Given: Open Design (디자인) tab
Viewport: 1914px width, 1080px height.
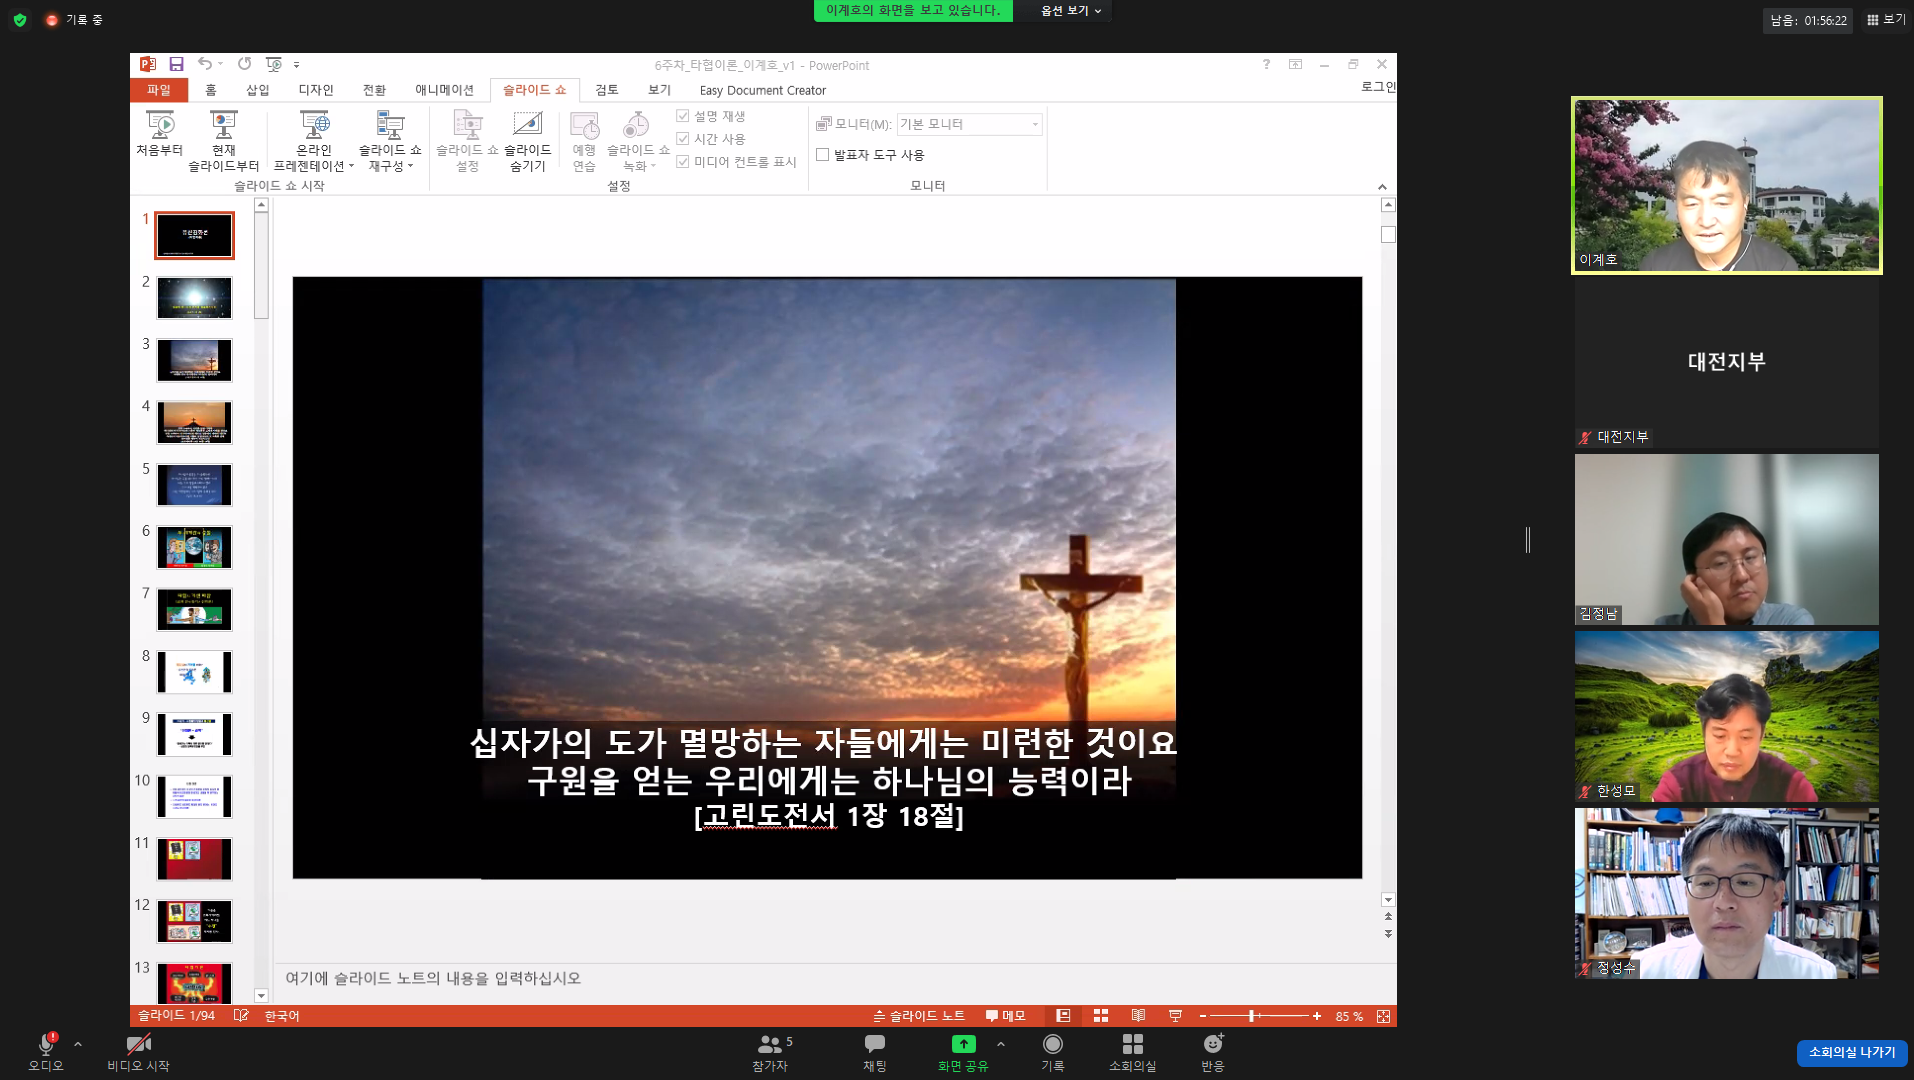Looking at the screenshot, I should (x=316, y=90).
